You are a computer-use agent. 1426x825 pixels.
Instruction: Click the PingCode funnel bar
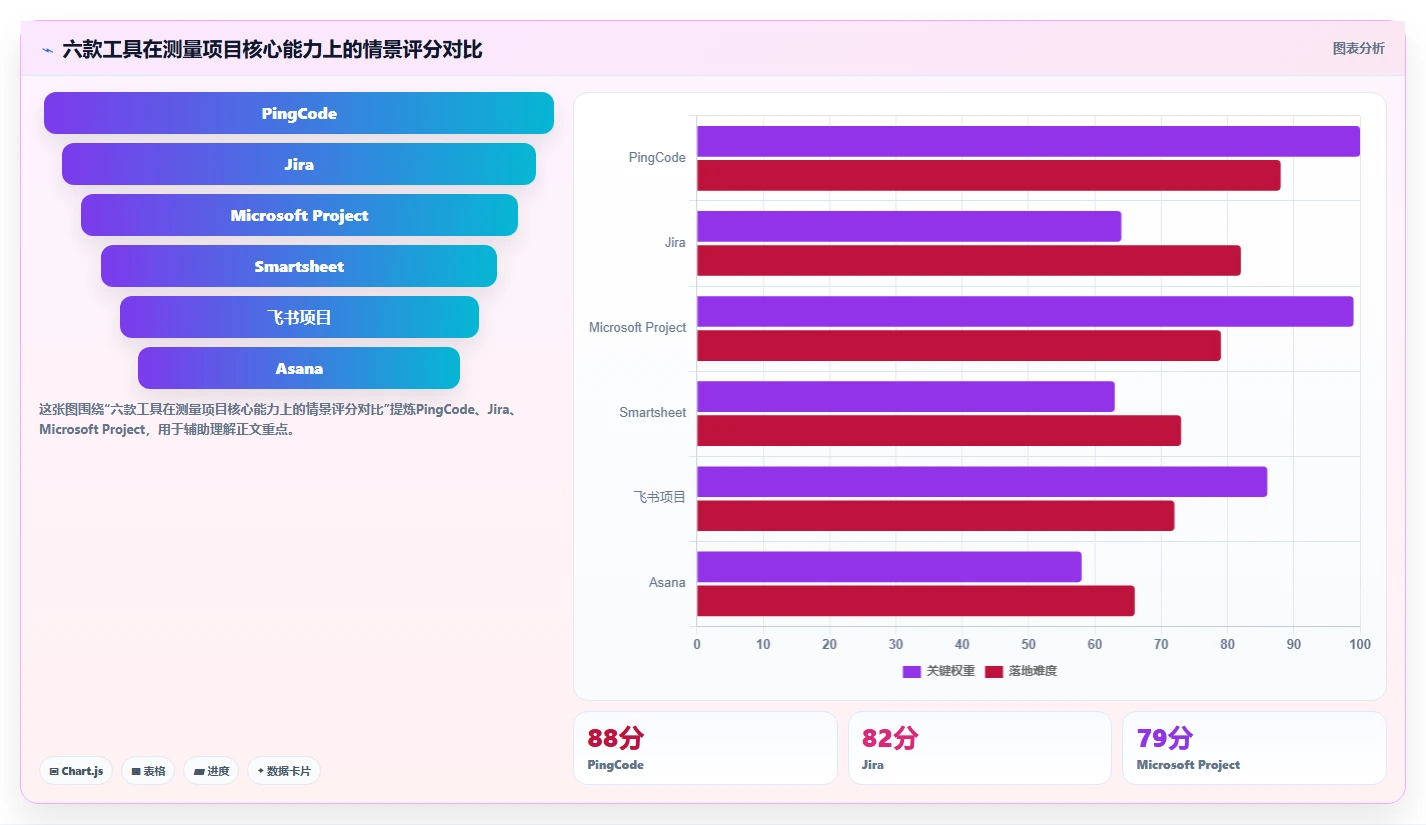(299, 113)
